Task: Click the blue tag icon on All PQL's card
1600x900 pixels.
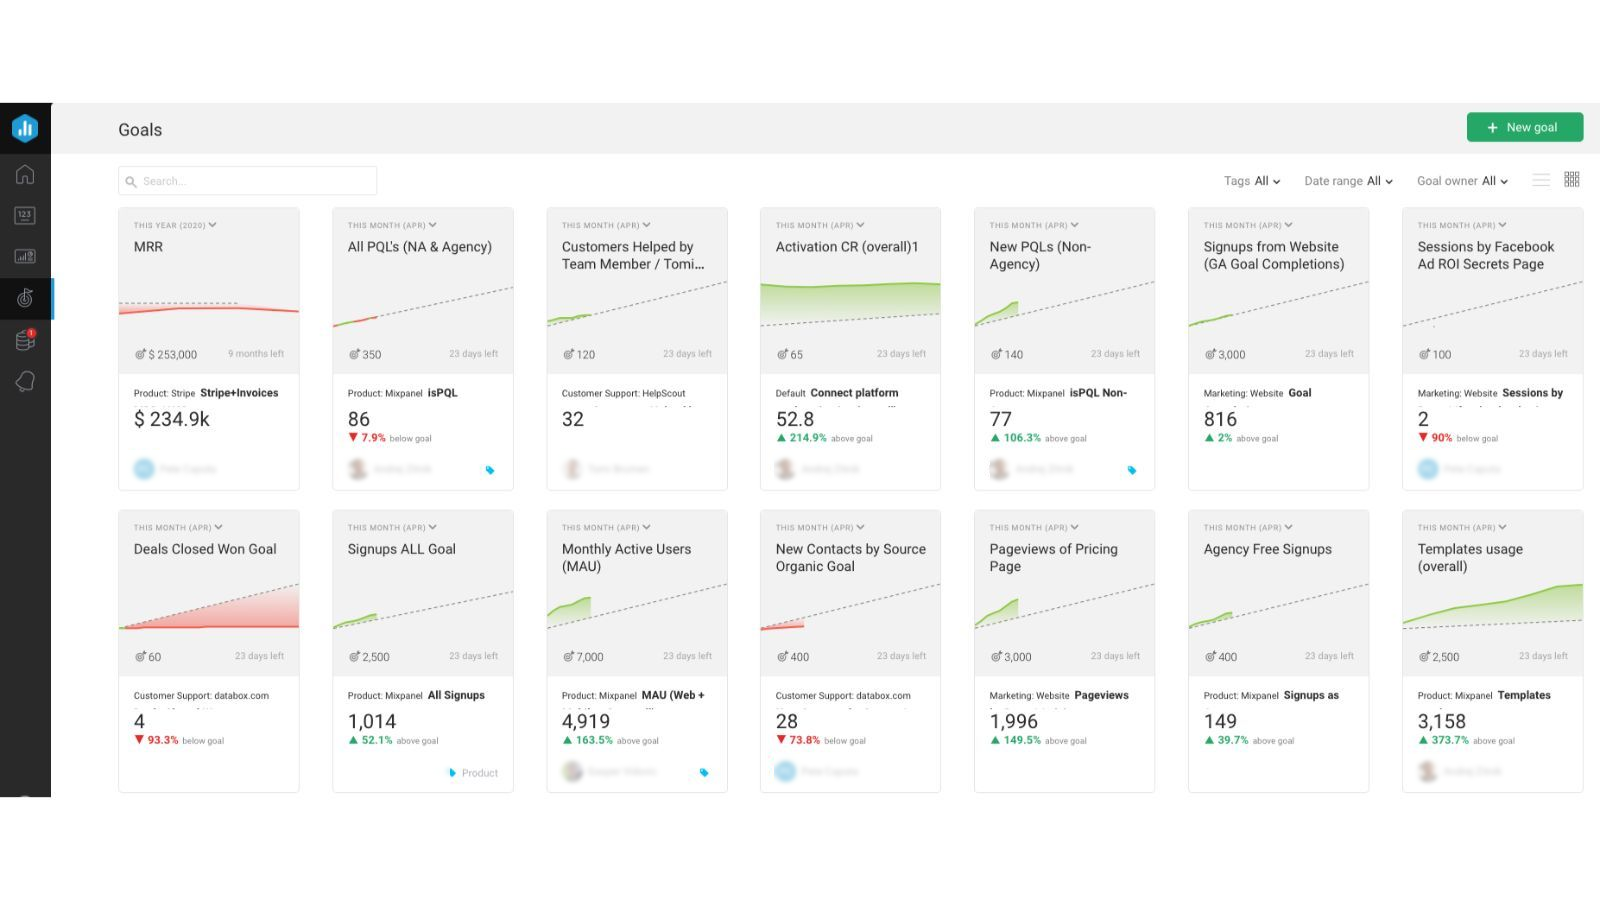Action: [490, 470]
